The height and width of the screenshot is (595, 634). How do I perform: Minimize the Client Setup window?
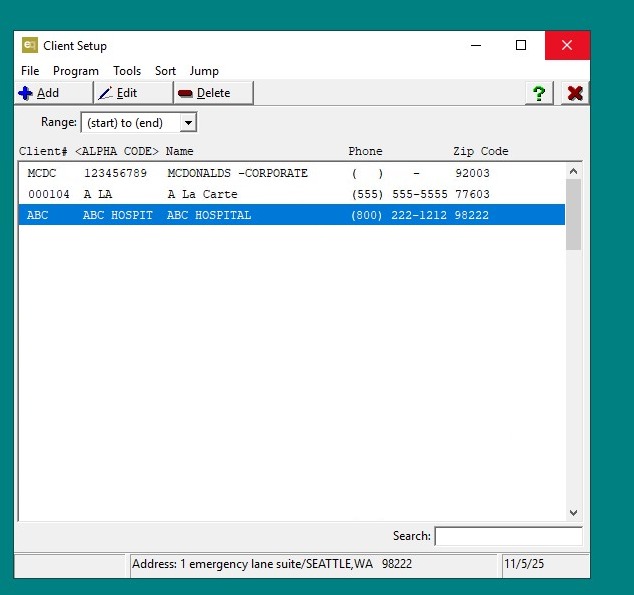(x=476, y=45)
